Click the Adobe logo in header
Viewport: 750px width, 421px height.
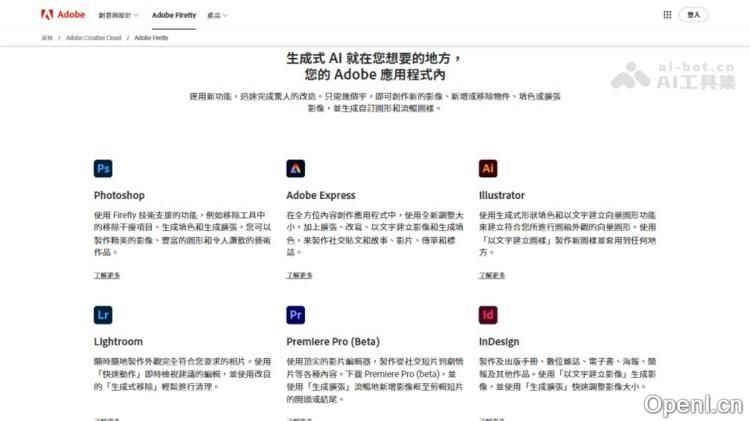(63, 15)
